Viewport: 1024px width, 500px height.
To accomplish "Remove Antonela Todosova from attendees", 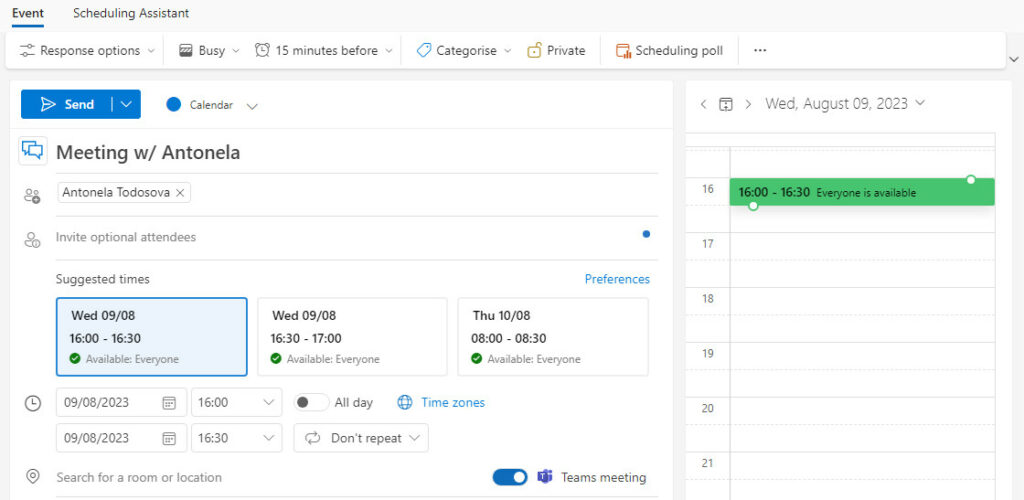I will [180, 193].
